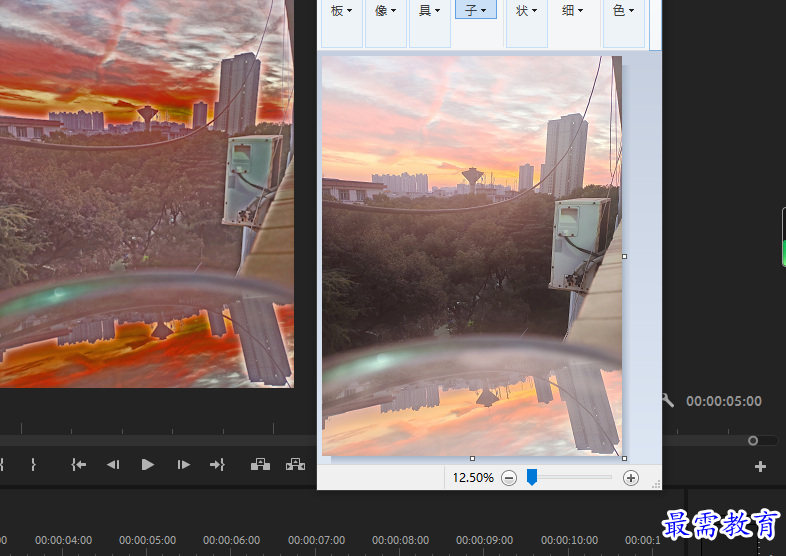This screenshot has width=786, height=556.
Task: Click the Mark Out brace icon
Action: pyautogui.click(x=33, y=465)
